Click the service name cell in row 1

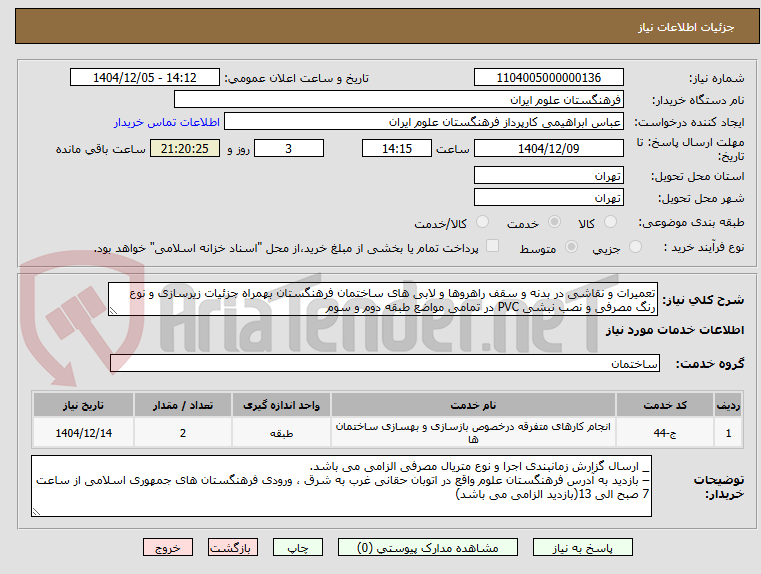click(x=473, y=432)
